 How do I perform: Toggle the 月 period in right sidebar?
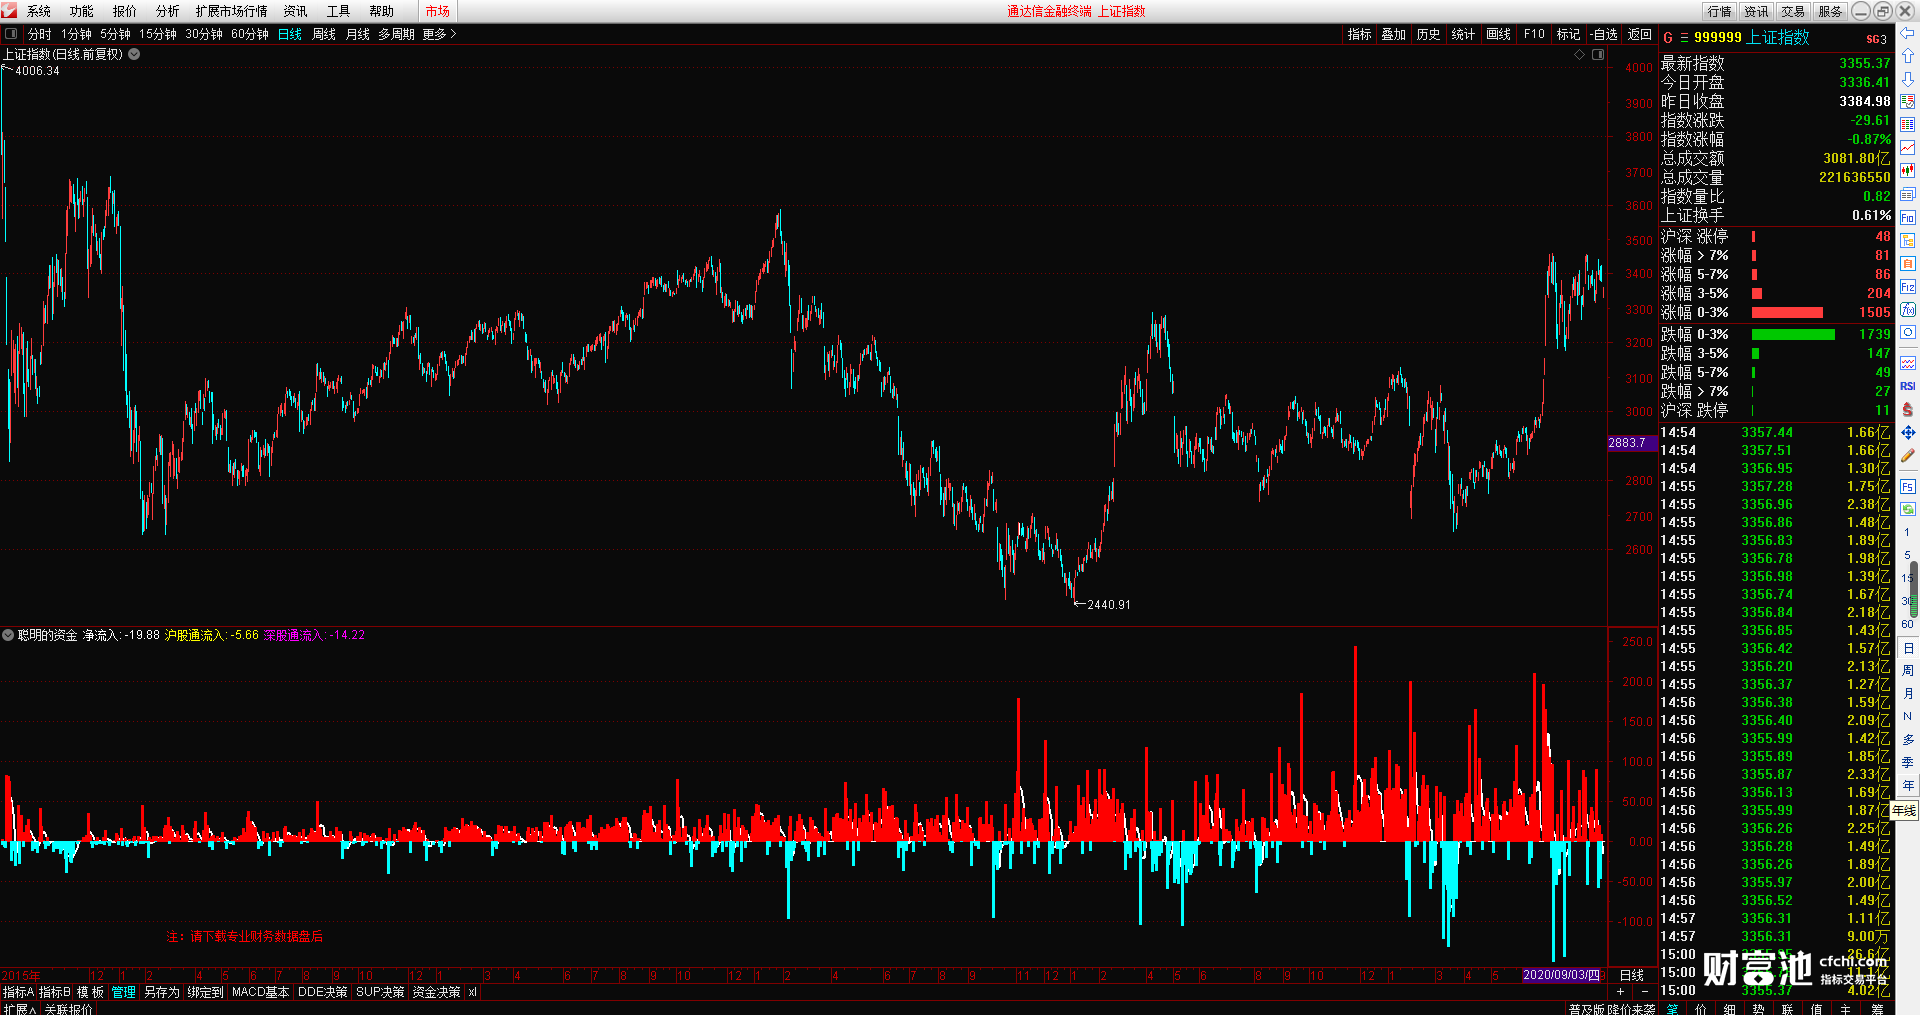pos(1908,694)
